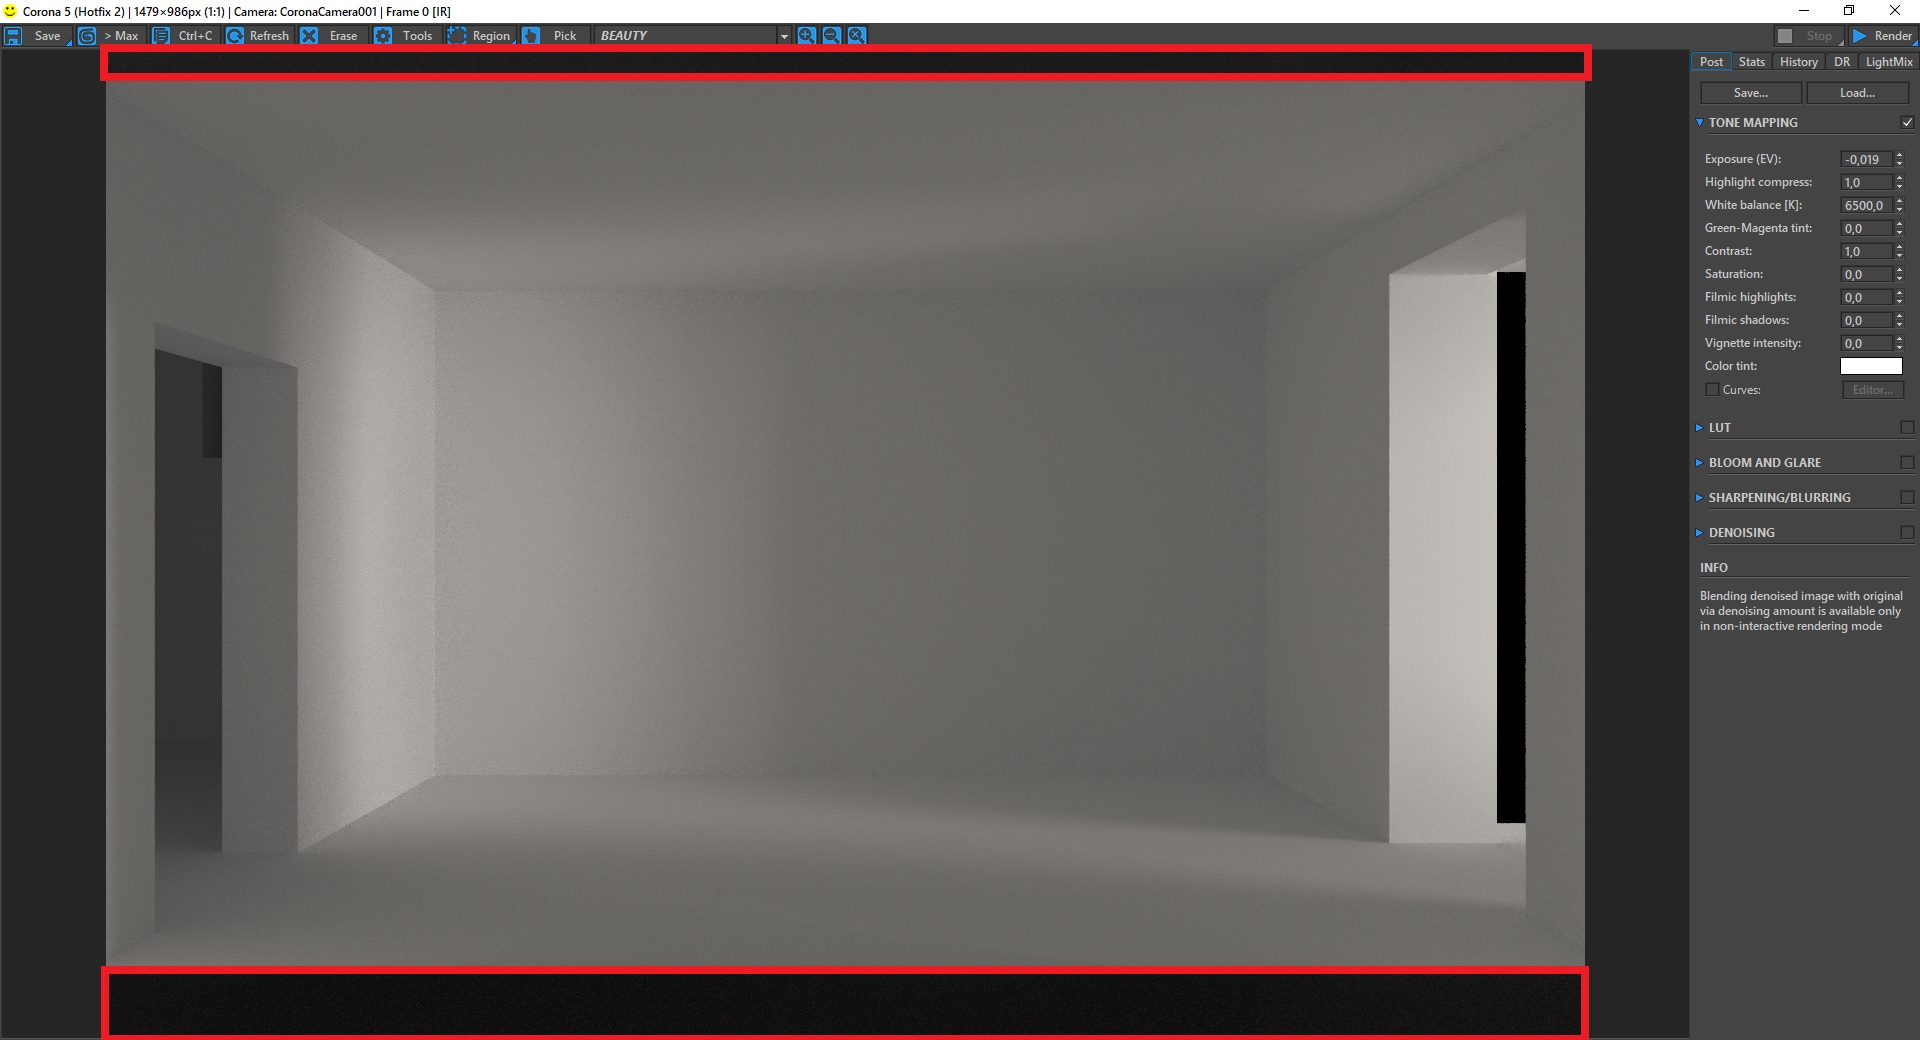The height and width of the screenshot is (1040, 1920).
Task: Click the Render play icon
Action: [x=1859, y=36]
